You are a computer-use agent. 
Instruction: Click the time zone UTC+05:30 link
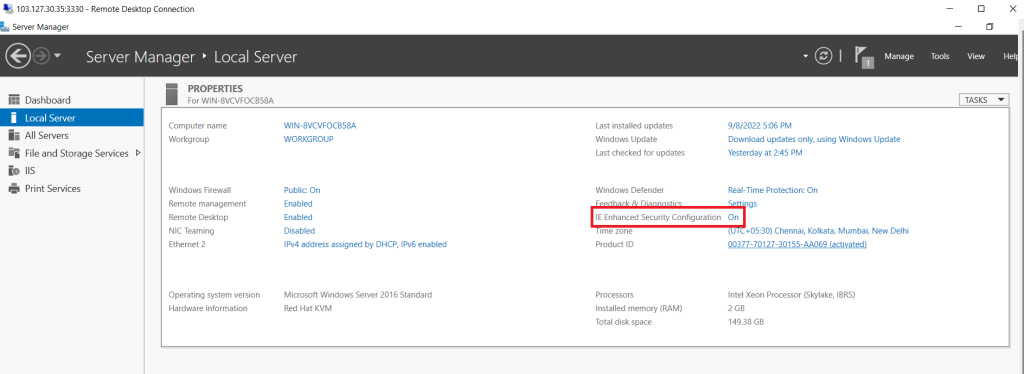(x=818, y=230)
